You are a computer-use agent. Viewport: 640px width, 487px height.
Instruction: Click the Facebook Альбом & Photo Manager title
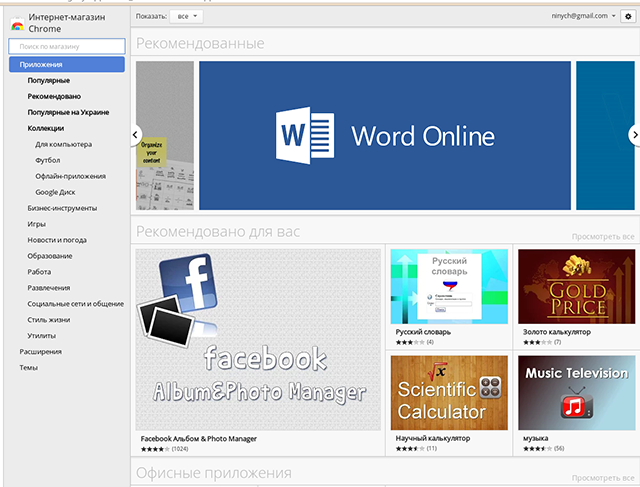pos(199,439)
